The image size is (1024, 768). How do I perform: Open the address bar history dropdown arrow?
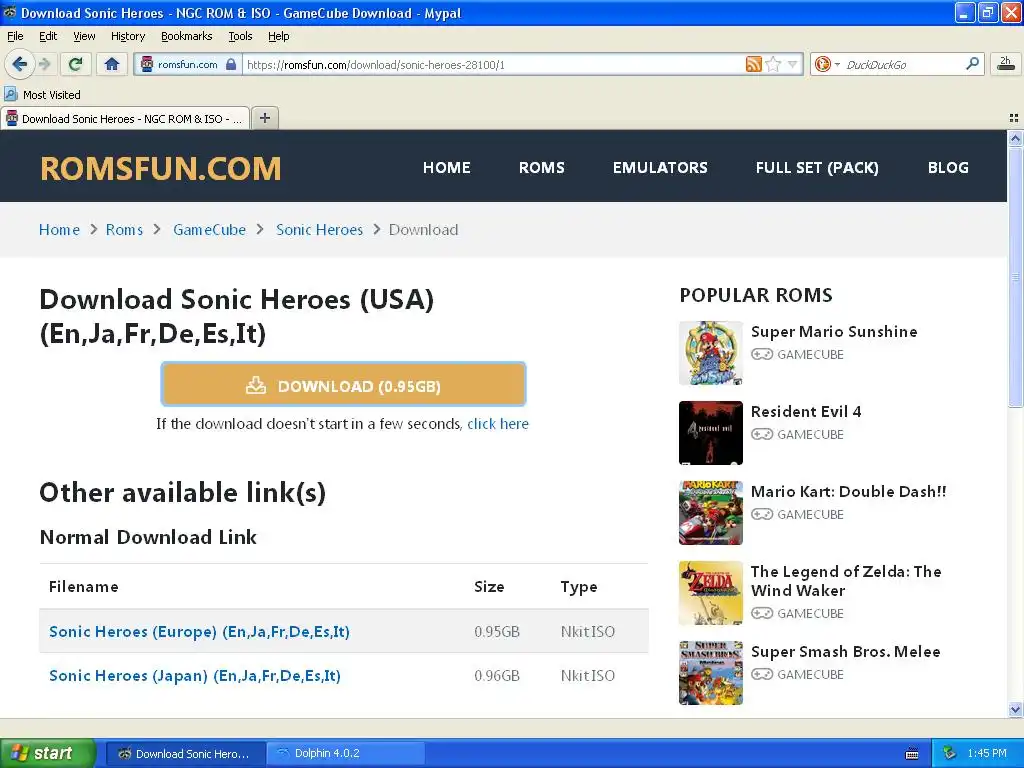pos(792,64)
